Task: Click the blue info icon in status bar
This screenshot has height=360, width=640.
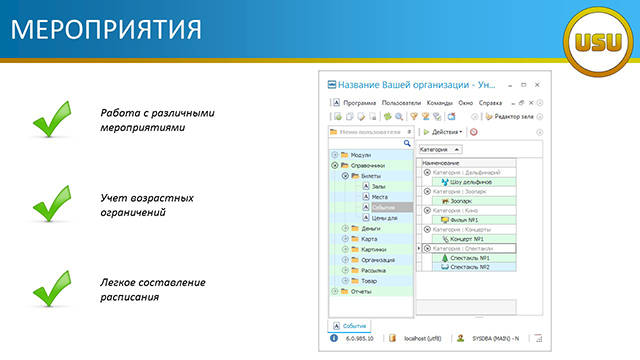Action: click(x=334, y=338)
